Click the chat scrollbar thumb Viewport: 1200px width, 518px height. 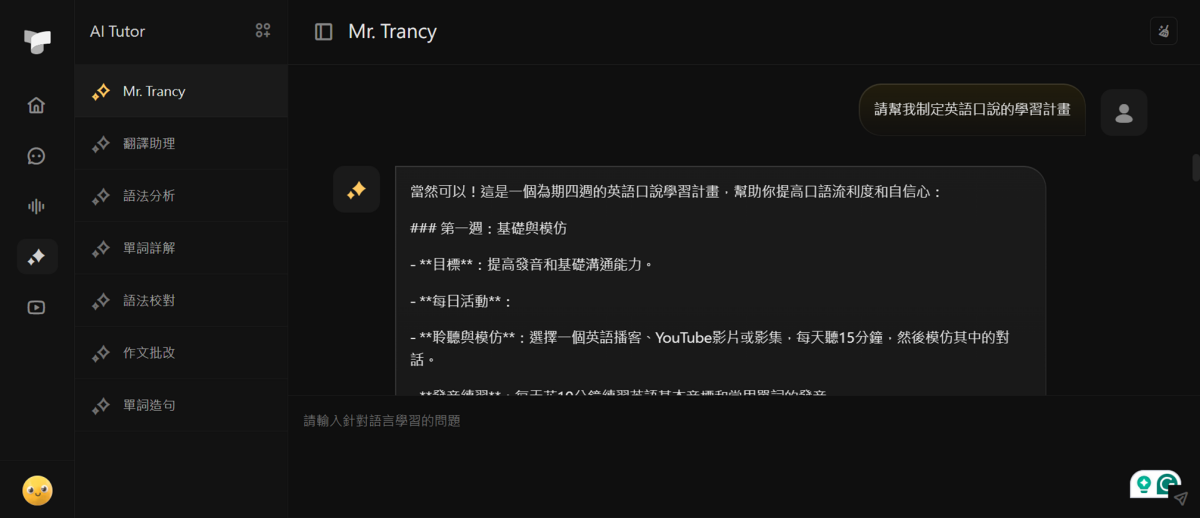(1195, 166)
